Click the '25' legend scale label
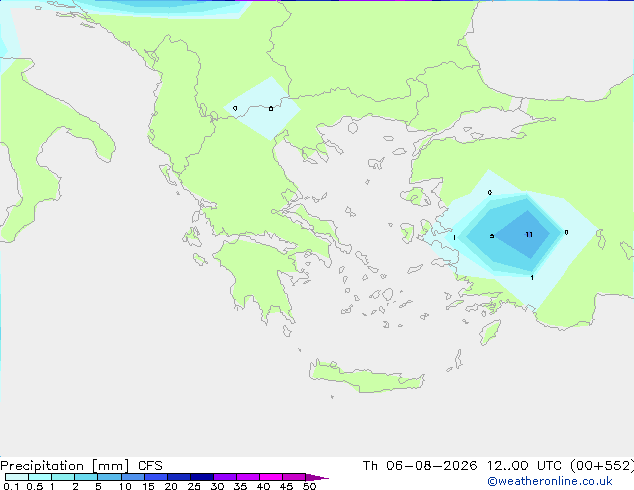This screenshot has height=490, width=634. (x=194, y=486)
